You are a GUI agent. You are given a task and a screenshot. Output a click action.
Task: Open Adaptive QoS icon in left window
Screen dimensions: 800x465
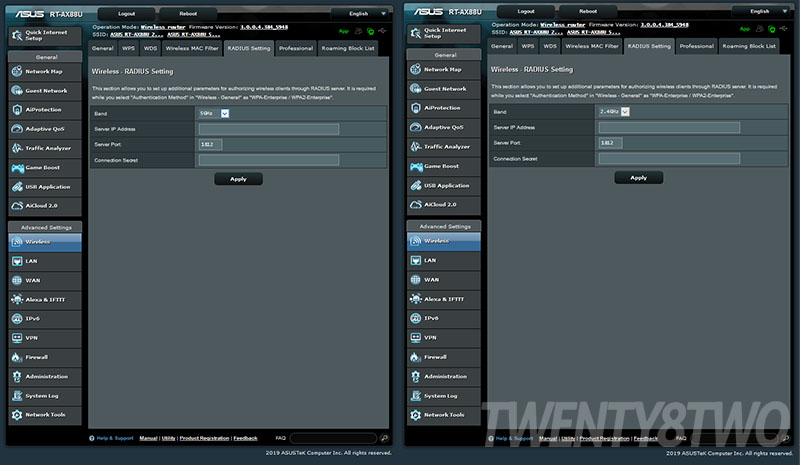[x=17, y=129]
